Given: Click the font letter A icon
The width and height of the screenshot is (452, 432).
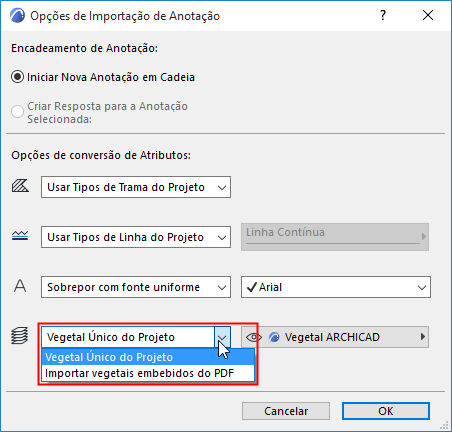Looking at the screenshot, I should (20, 286).
